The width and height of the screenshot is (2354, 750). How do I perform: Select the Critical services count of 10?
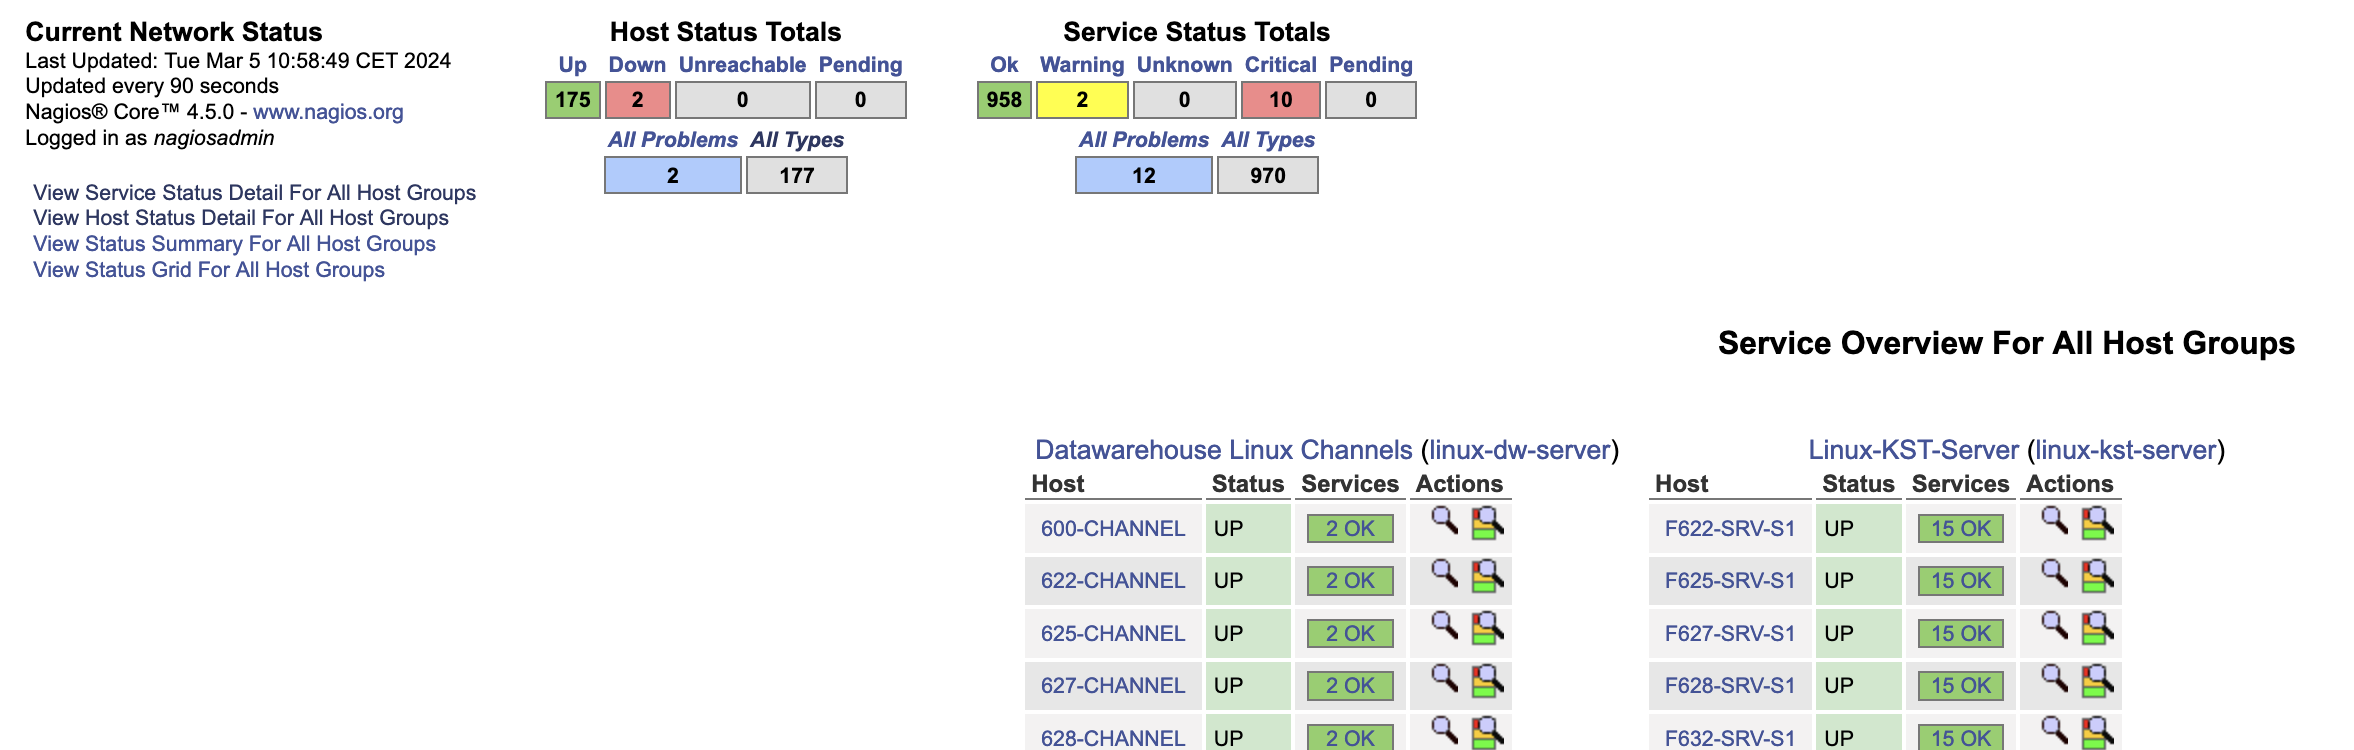[x=1280, y=100]
